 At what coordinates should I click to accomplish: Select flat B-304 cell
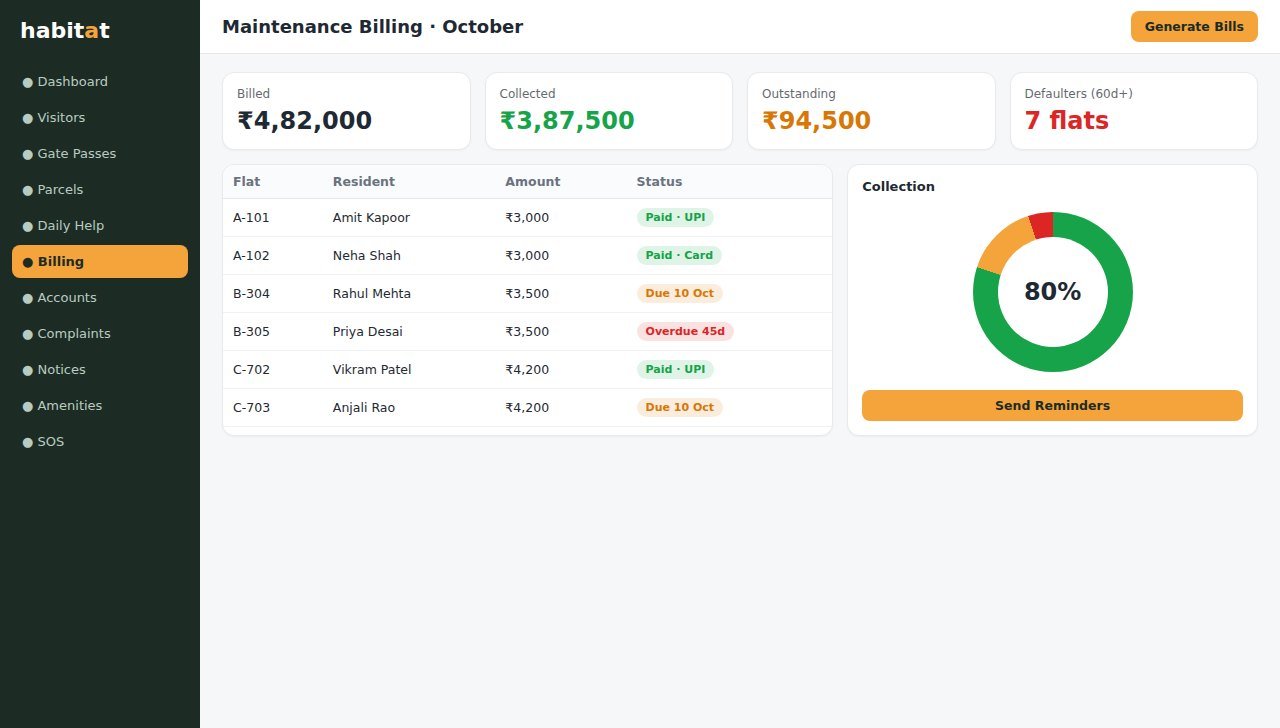pos(251,294)
